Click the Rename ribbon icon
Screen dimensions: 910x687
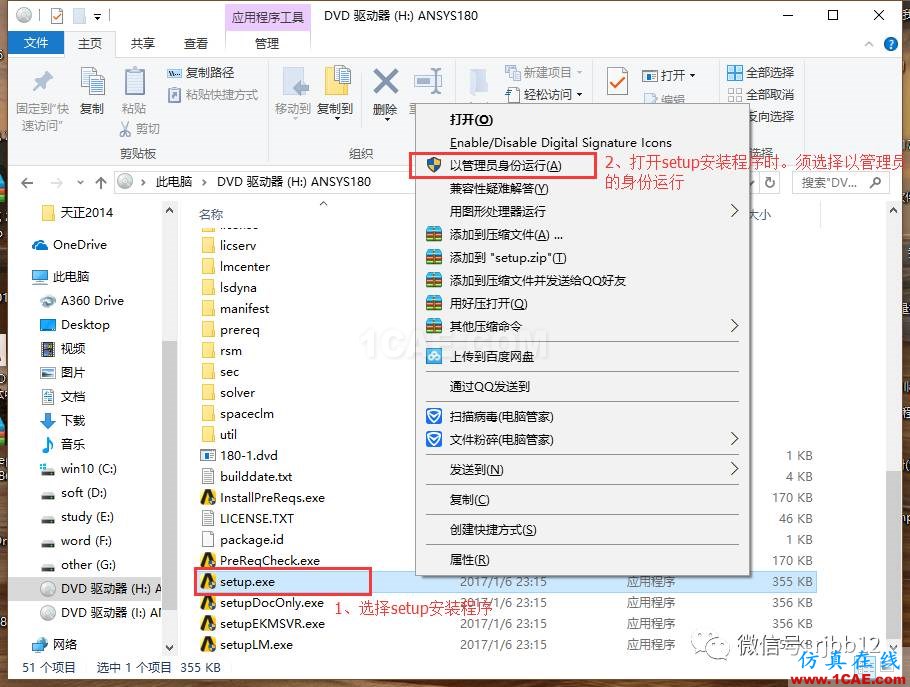pos(427,82)
